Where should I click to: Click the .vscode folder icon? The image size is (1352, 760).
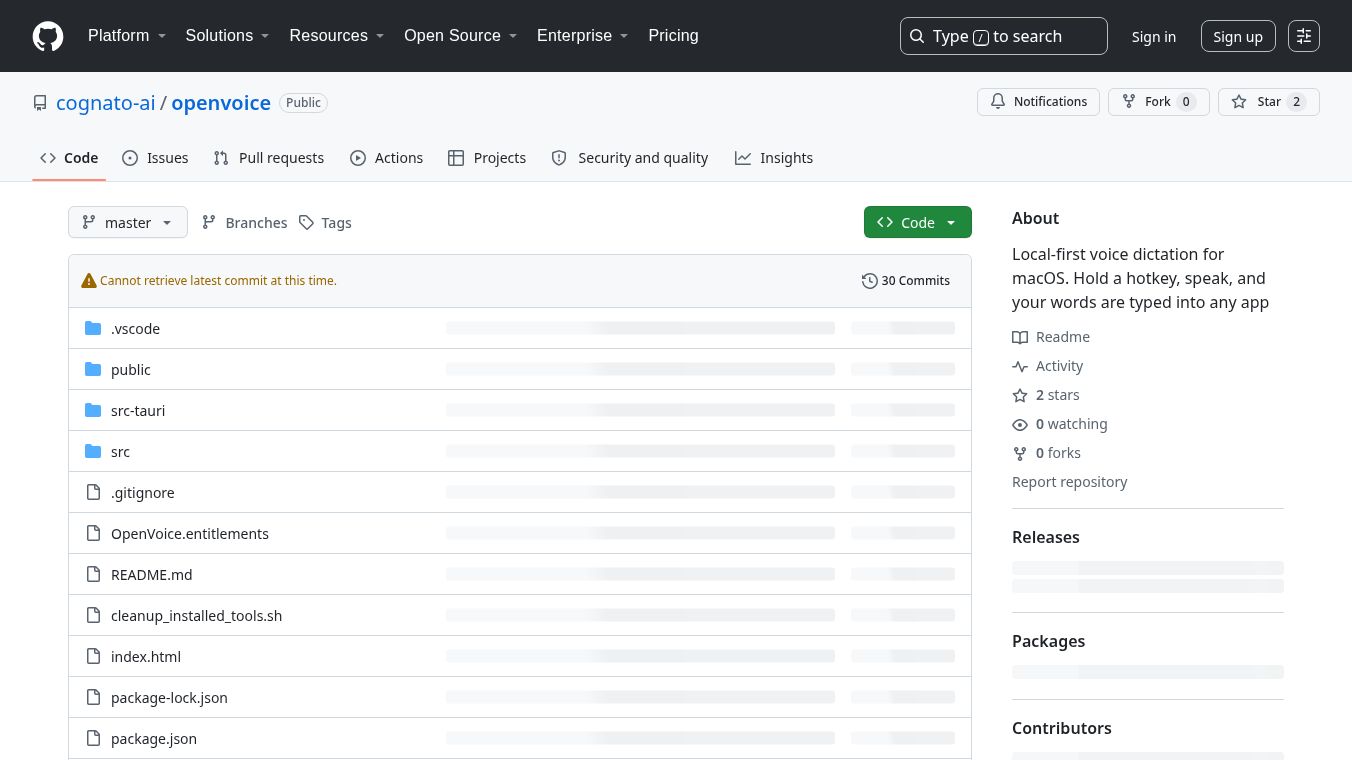click(93, 329)
